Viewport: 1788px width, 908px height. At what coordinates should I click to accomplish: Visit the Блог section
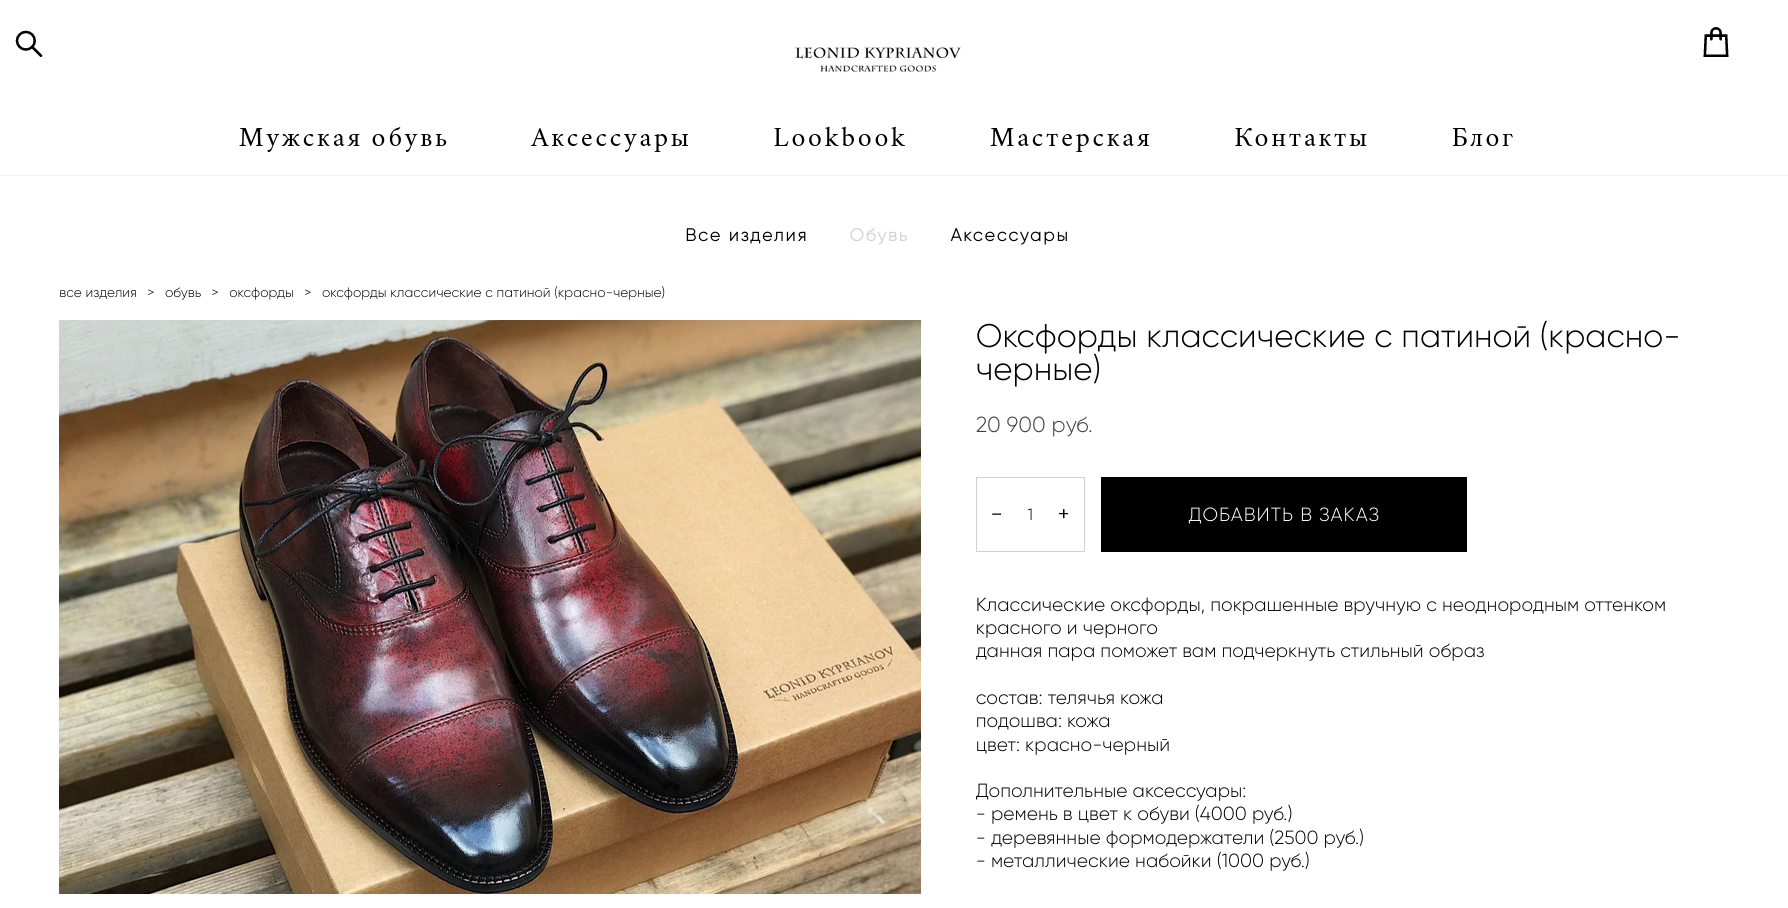tap(1482, 138)
